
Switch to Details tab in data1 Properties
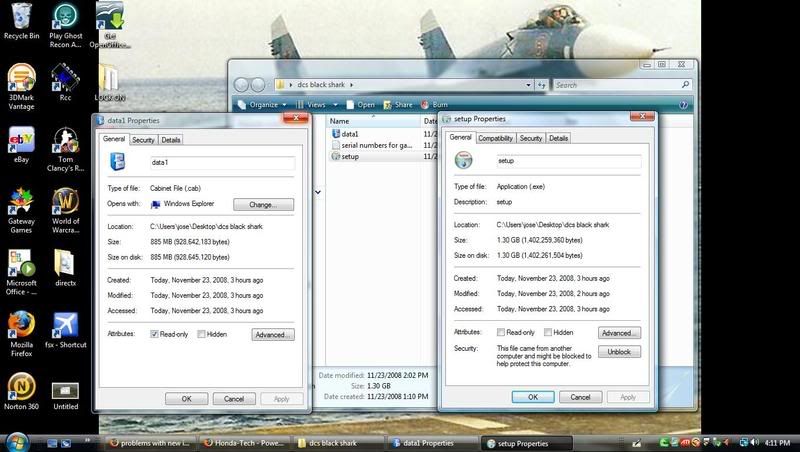[170, 140]
